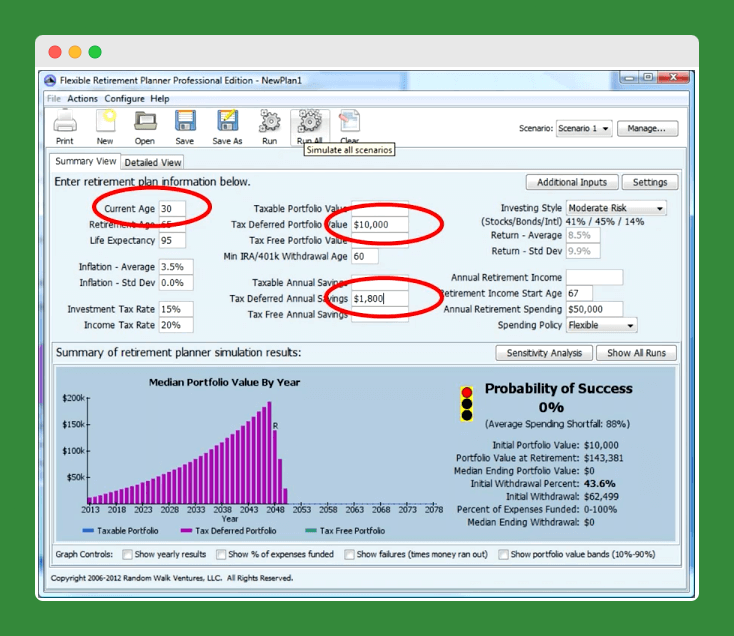This screenshot has height=636, width=734.
Task: Enable Show yearly results checkbox
Action: (128, 554)
